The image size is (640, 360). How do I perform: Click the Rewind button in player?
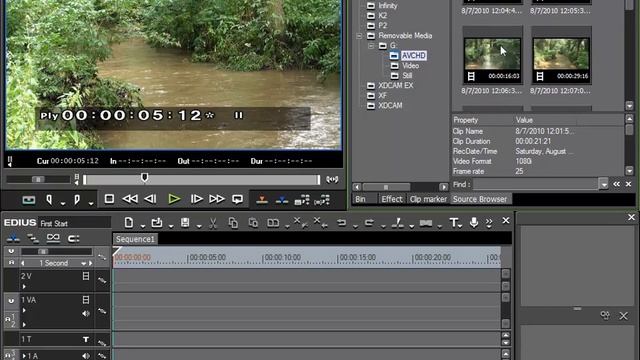click(130, 199)
